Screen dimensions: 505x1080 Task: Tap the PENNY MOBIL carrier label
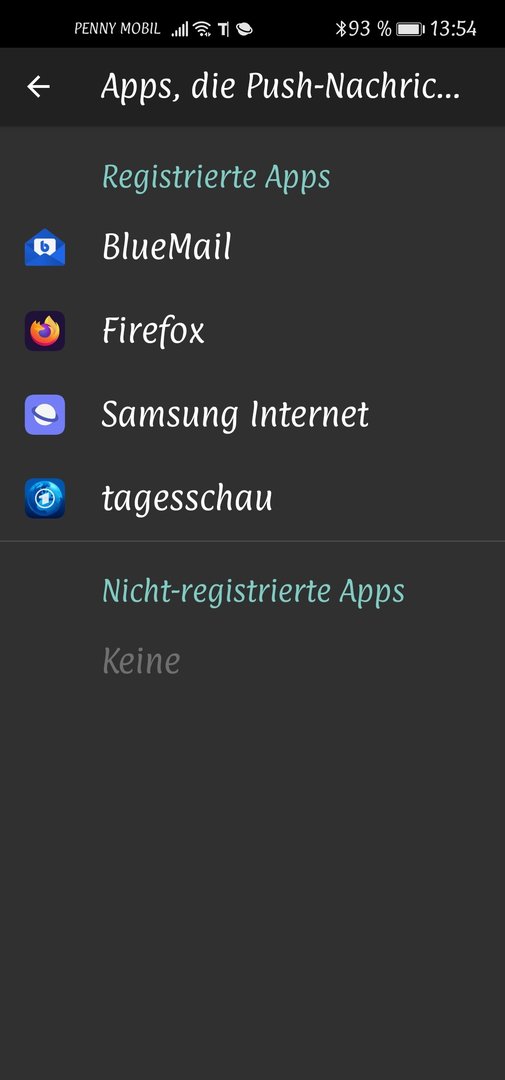[x=117, y=29]
